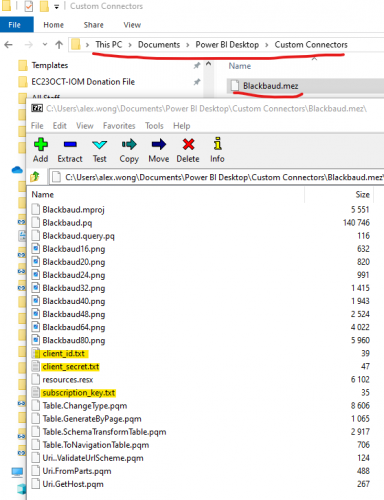Image resolution: width=384 pixels, height=500 pixels.
Task: Click the Explorer Name column header
Action: [x=240, y=66]
